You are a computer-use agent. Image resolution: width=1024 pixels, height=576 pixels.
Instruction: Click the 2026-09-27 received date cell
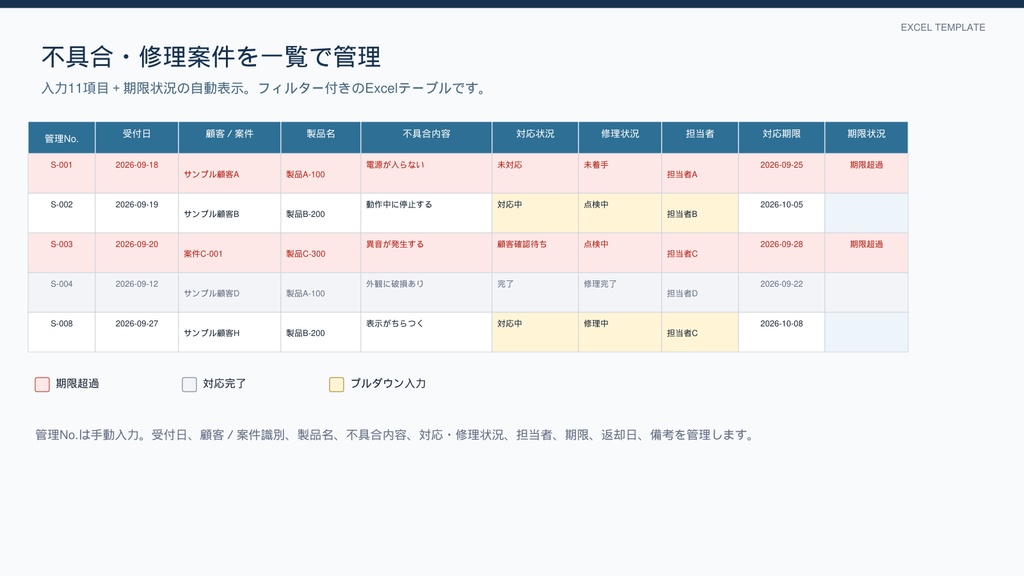(136, 333)
